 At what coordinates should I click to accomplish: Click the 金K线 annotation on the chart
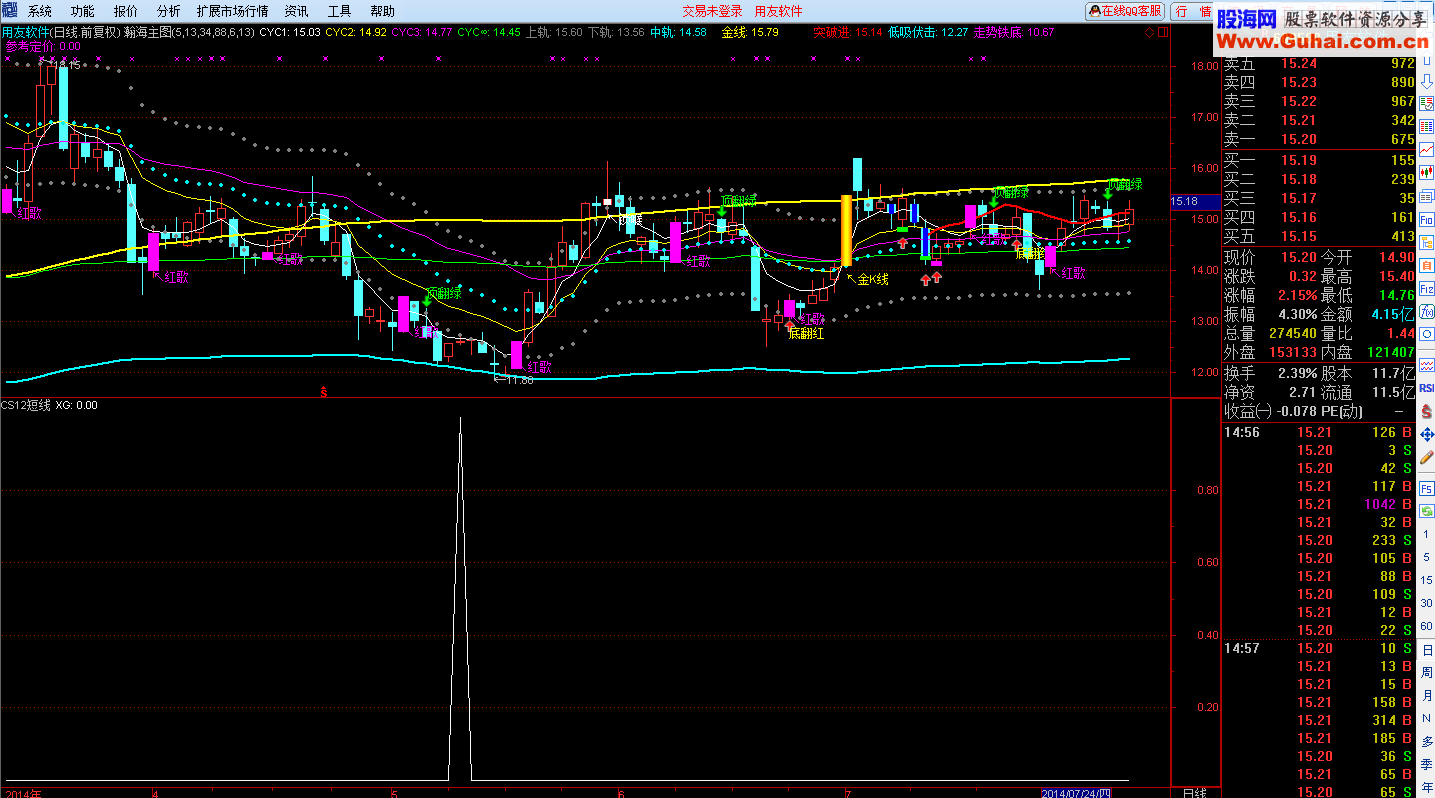coord(872,279)
